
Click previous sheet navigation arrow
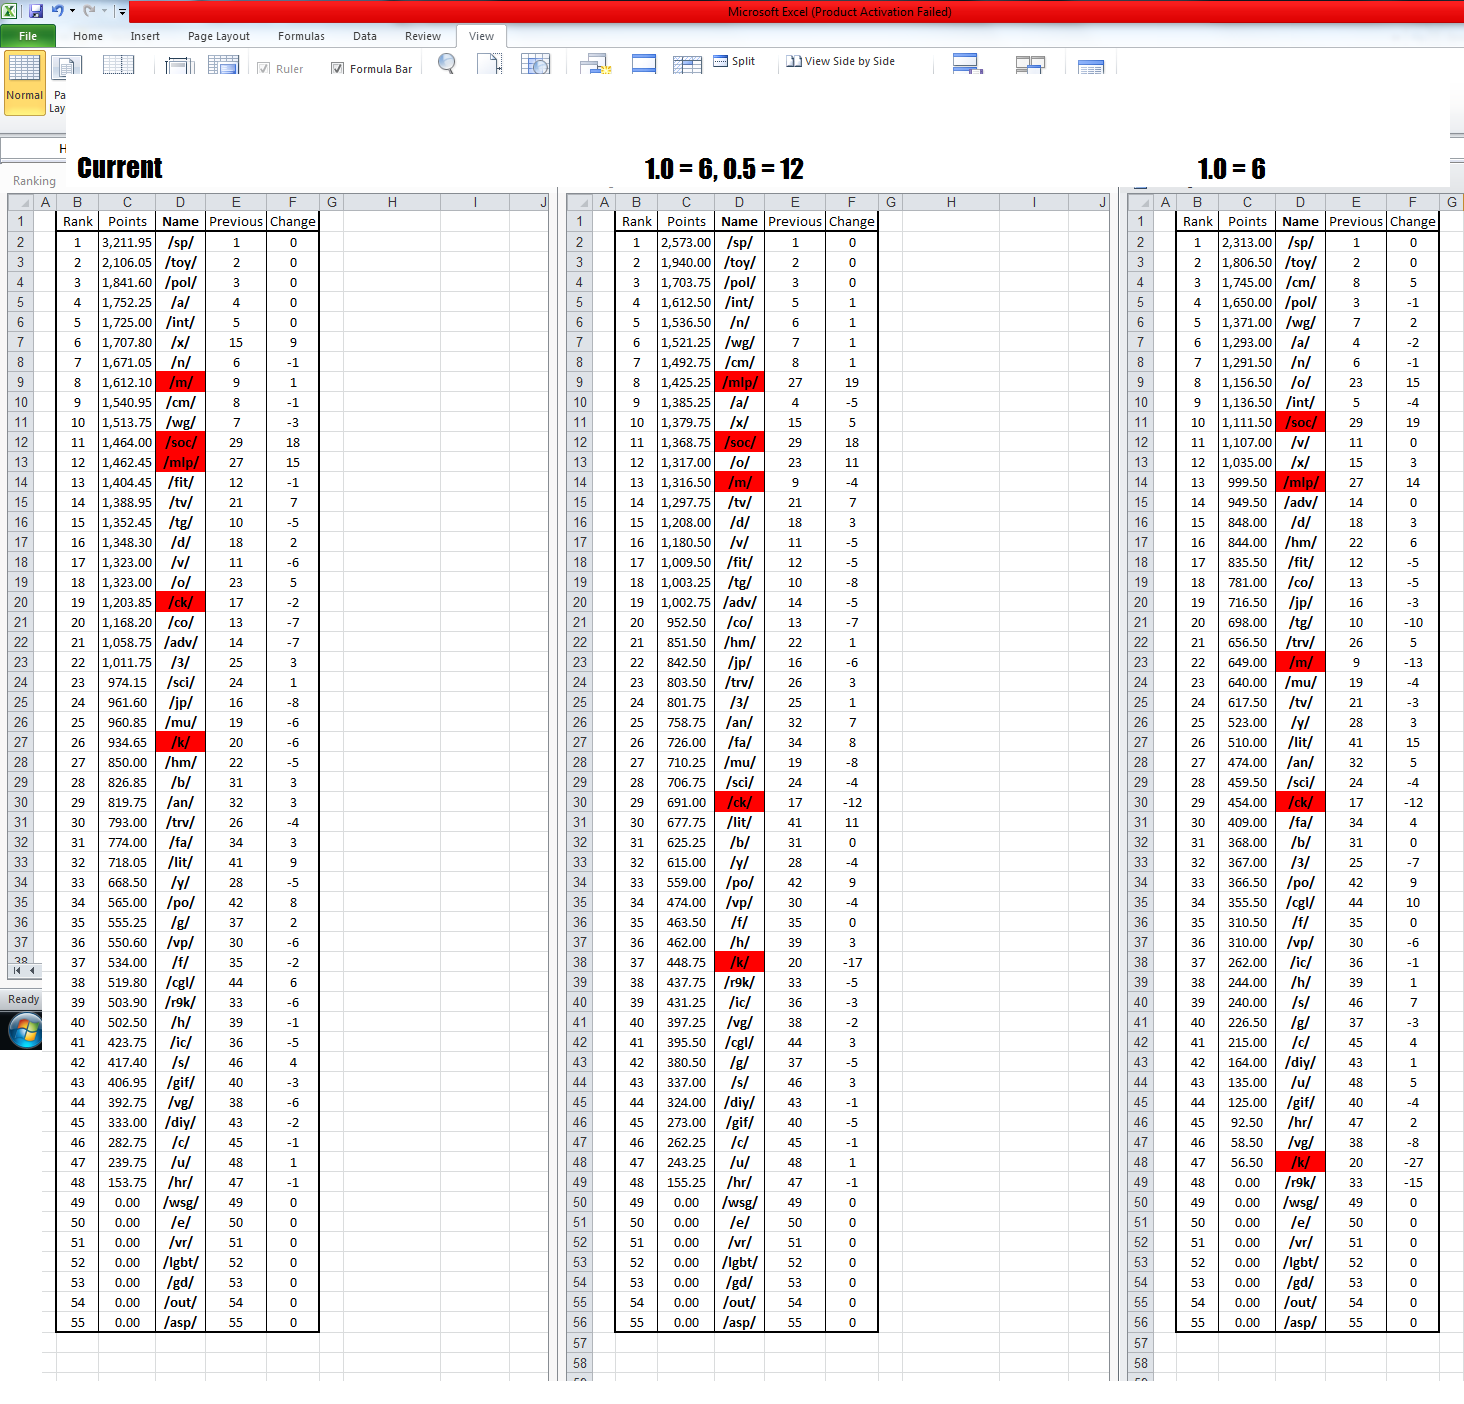pyautogui.click(x=32, y=970)
